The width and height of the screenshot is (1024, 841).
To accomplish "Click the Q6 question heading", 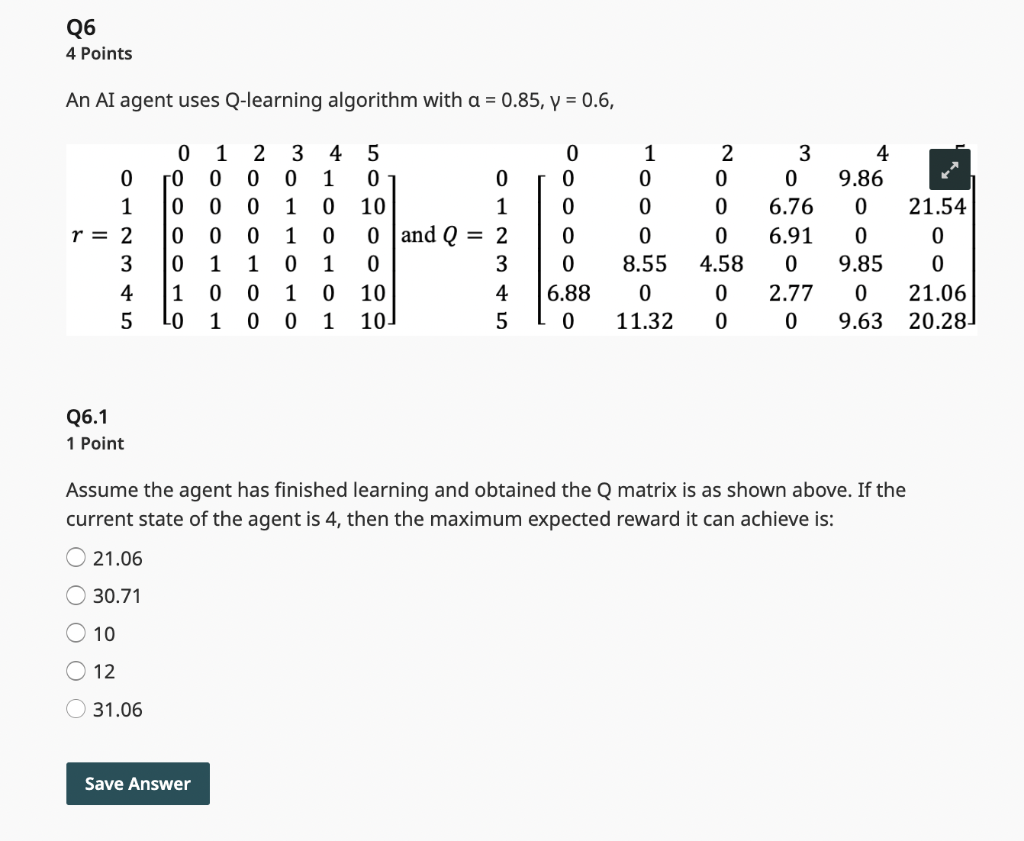I will tap(80, 27).
